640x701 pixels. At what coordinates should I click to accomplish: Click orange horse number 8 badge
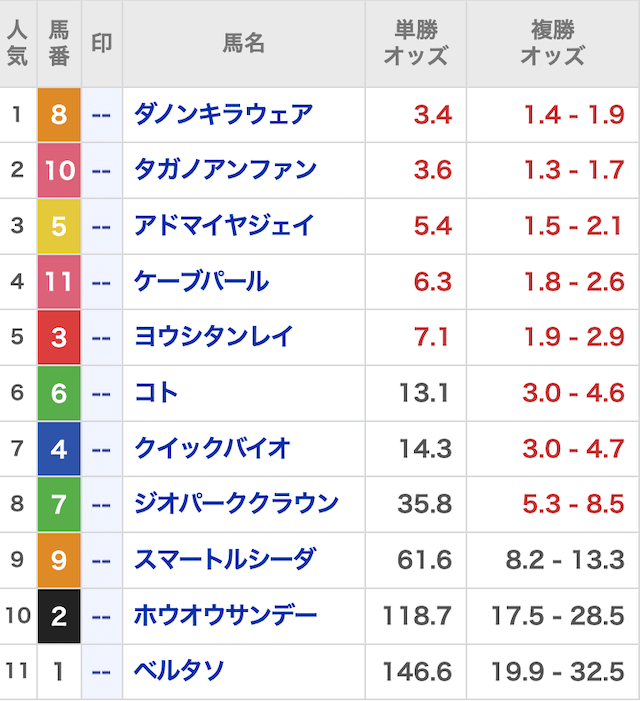point(59,114)
